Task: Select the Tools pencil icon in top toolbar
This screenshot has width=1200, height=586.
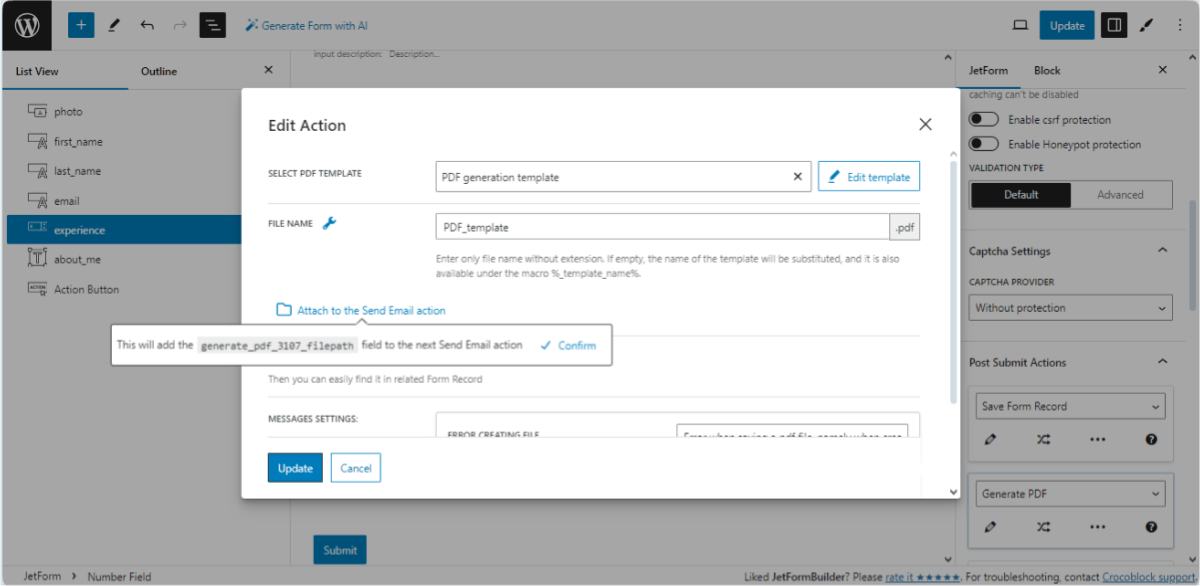Action: 116,24
